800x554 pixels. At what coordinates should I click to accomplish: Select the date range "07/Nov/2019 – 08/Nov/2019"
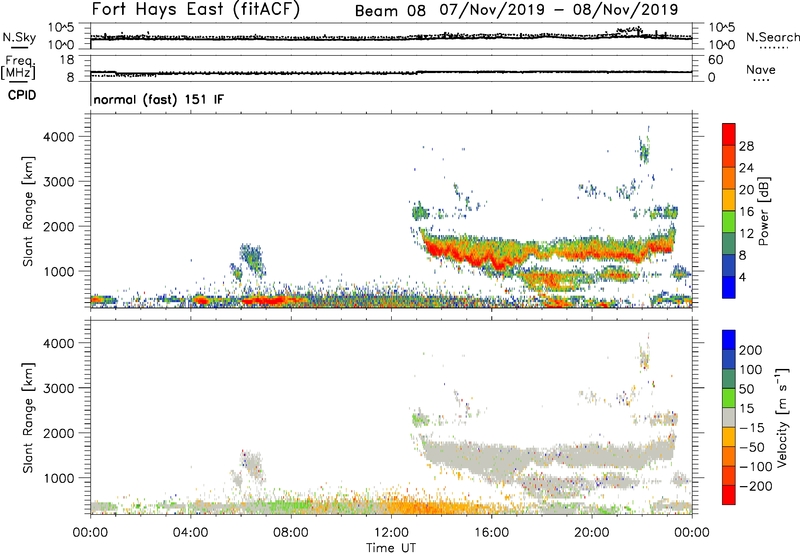(559, 10)
